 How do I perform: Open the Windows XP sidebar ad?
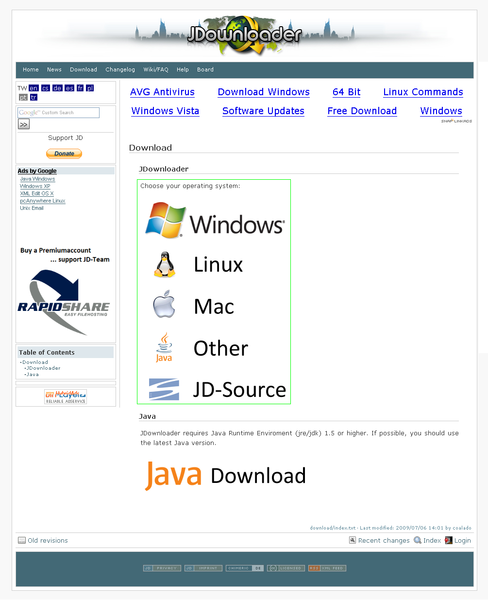pos(35,186)
